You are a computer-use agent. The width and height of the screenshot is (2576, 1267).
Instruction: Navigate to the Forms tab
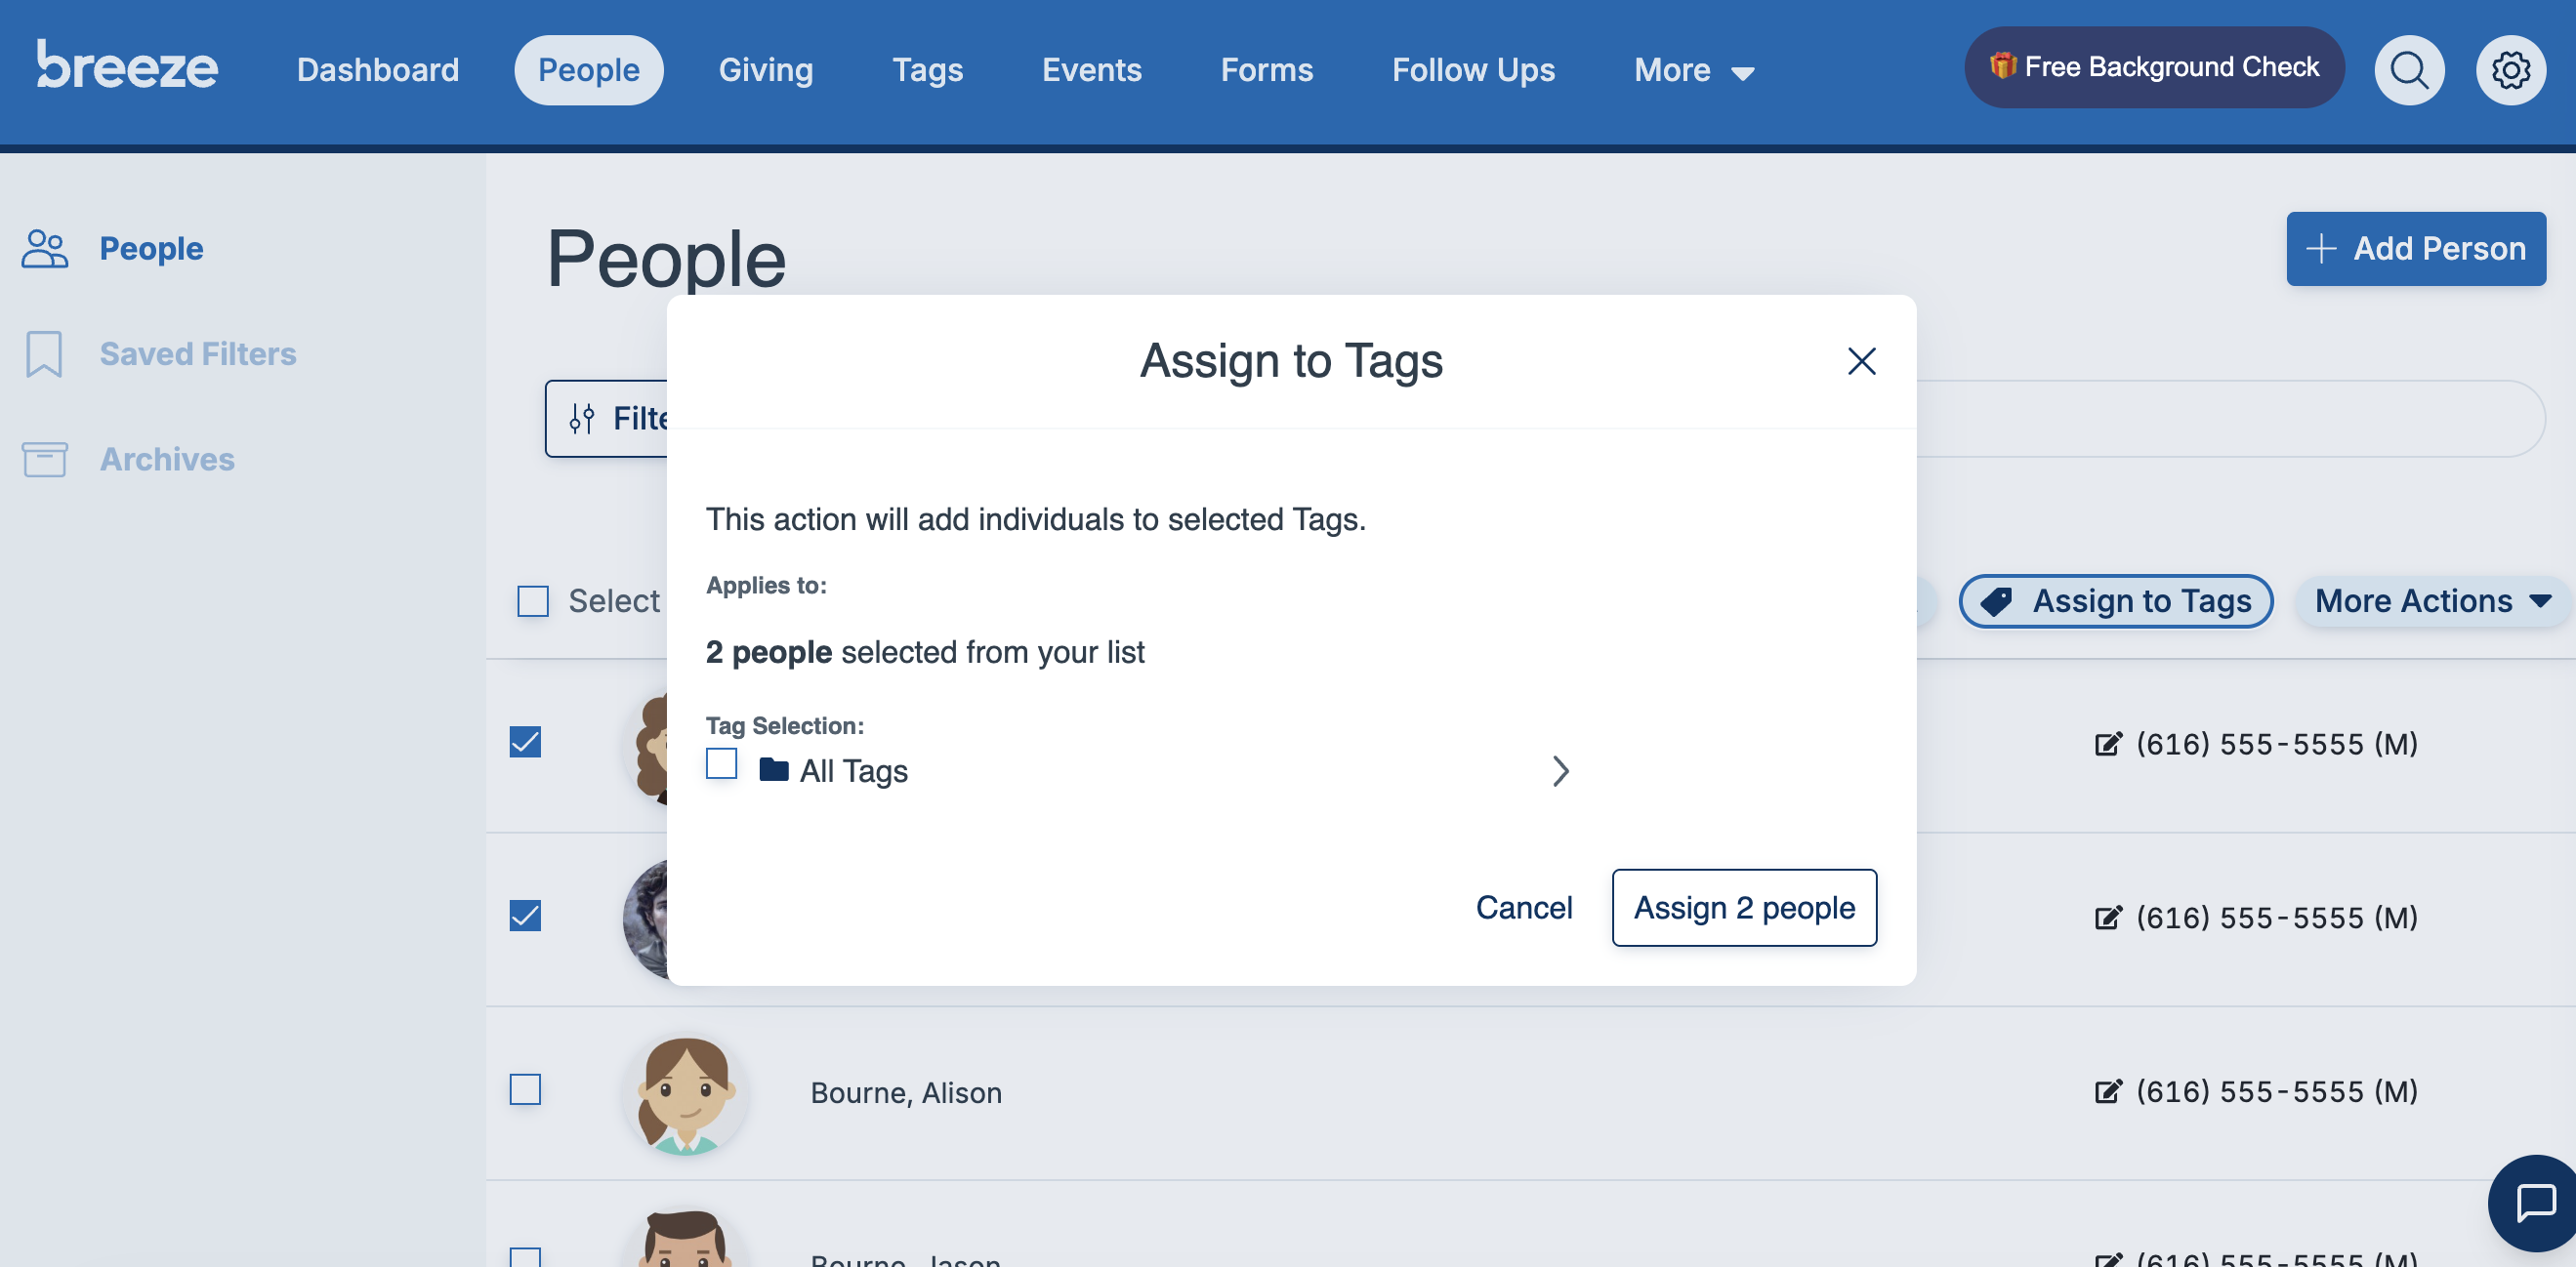(1267, 70)
